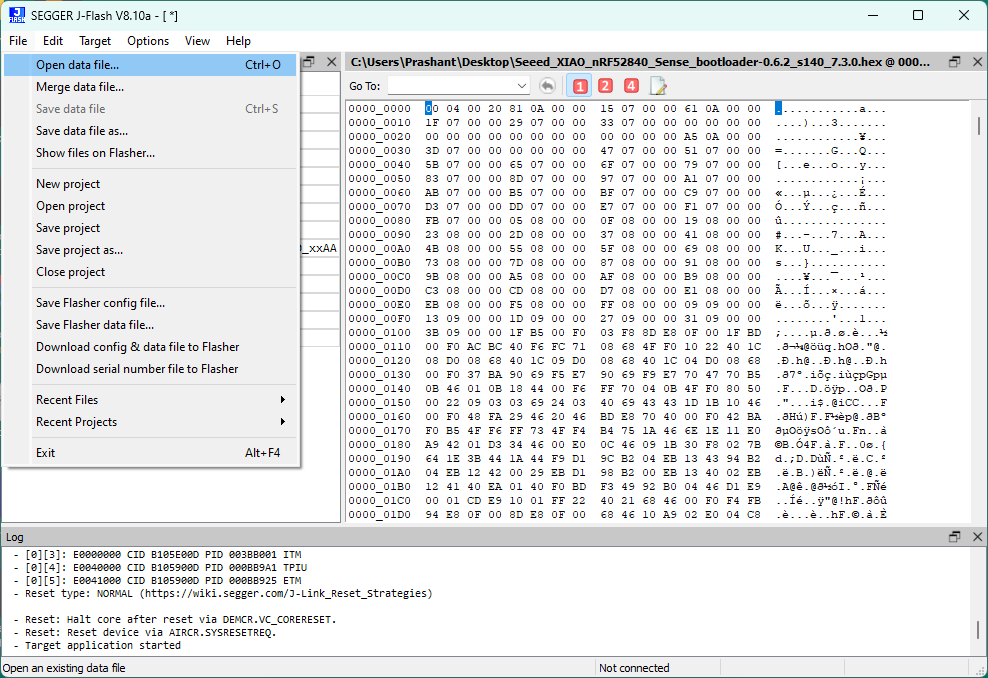Viewport: 988px width, 678px height.
Task: Close the hex data file panel
Action: [977, 62]
